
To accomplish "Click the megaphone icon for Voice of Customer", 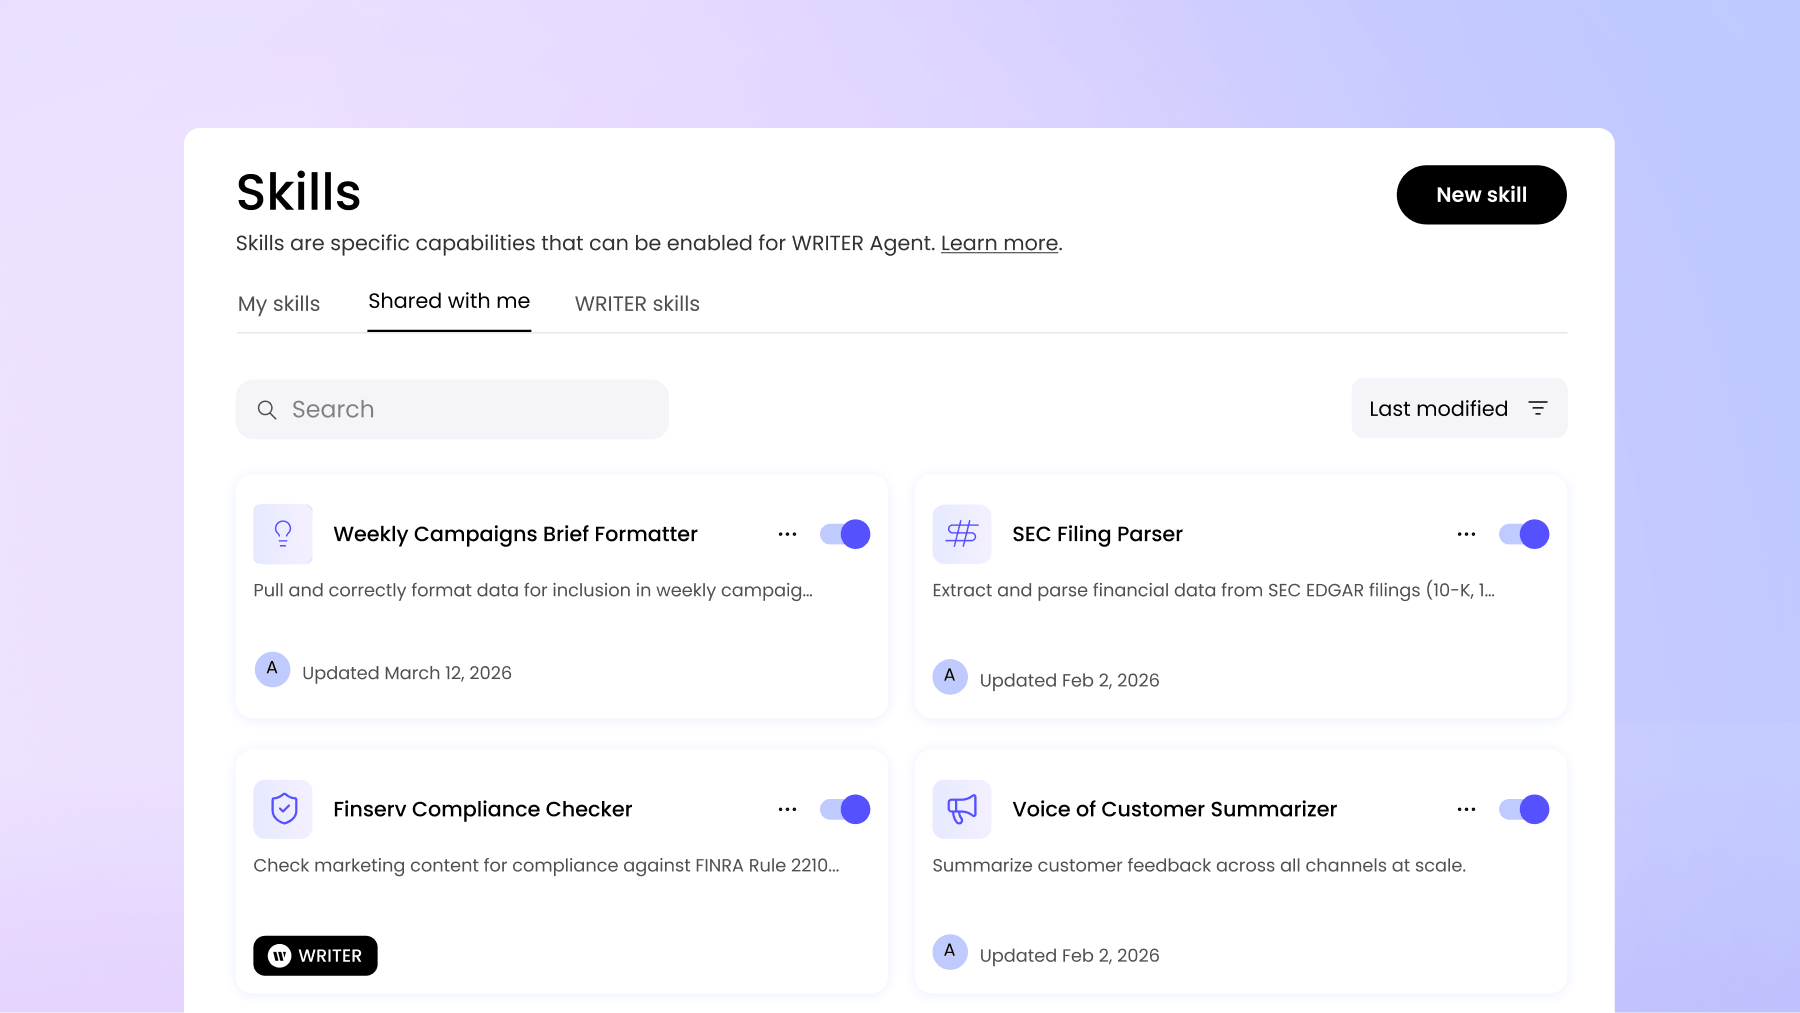I will pos(961,809).
